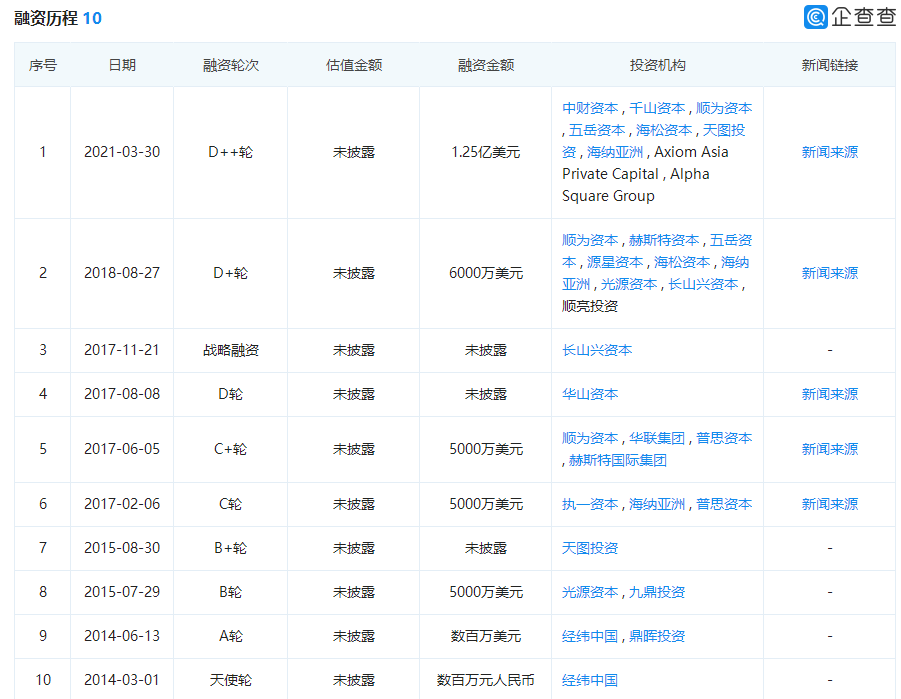Click investor 九鼎投资
The width and height of the screenshot is (901, 699).
coord(657,592)
